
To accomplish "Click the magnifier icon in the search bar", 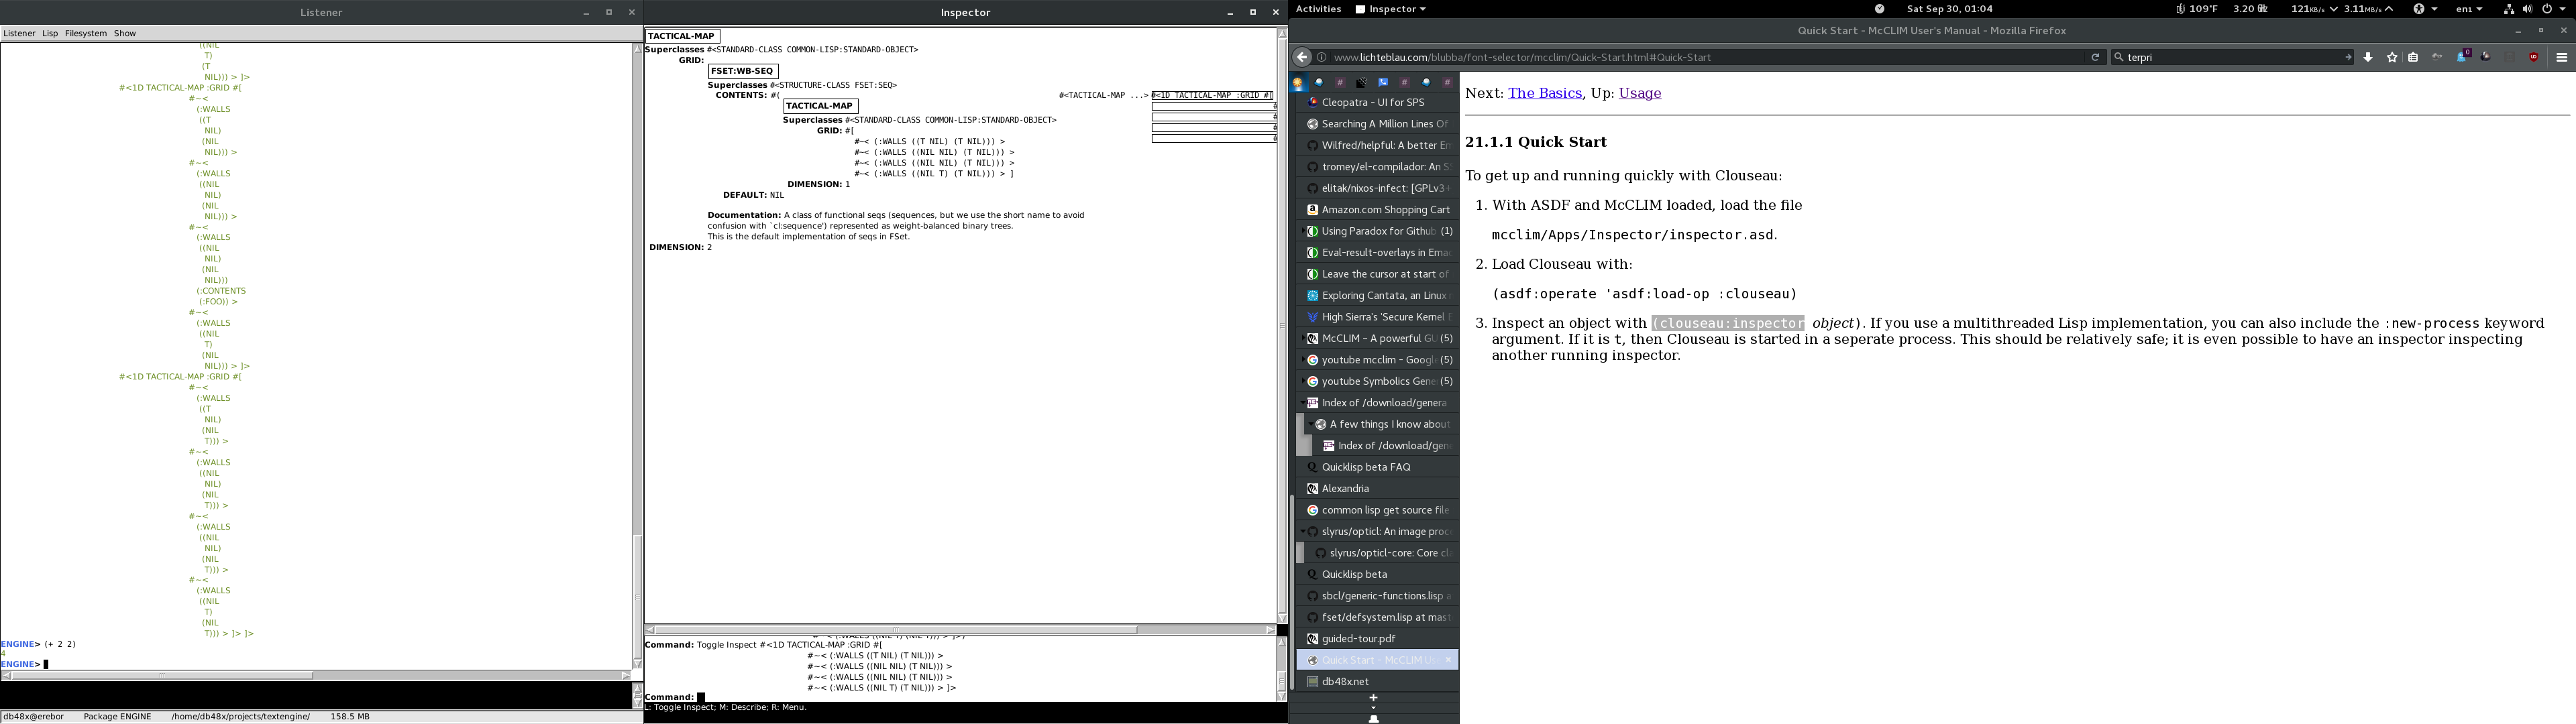I will click(x=2119, y=57).
